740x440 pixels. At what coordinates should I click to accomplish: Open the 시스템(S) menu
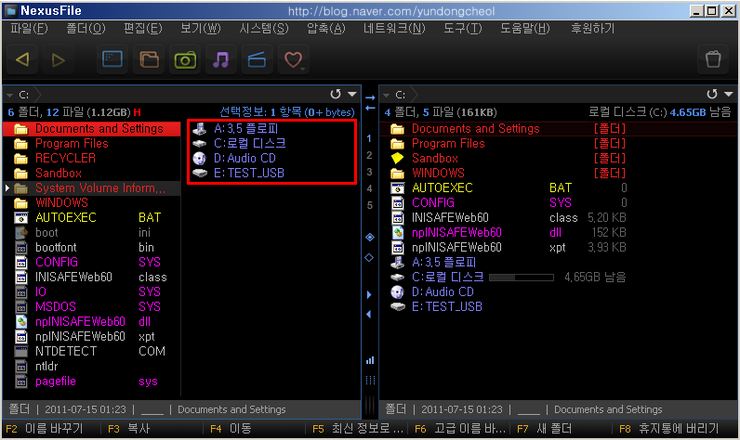[x=263, y=29]
